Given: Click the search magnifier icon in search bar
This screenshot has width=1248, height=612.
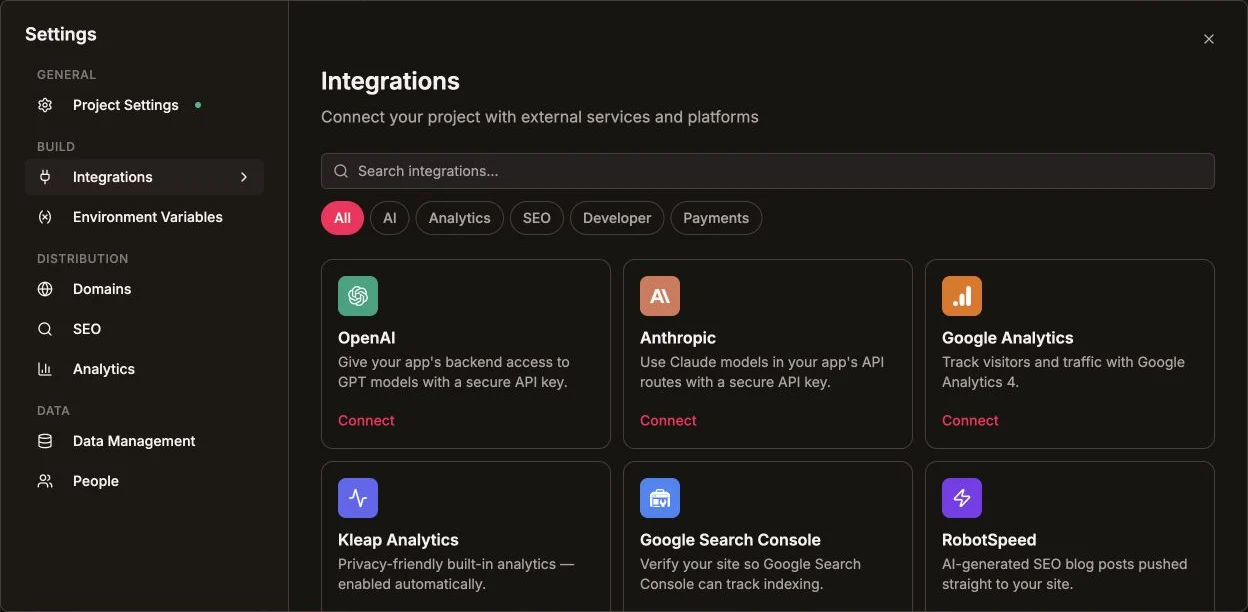Looking at the screenshot, I should [x=341, y=171].
